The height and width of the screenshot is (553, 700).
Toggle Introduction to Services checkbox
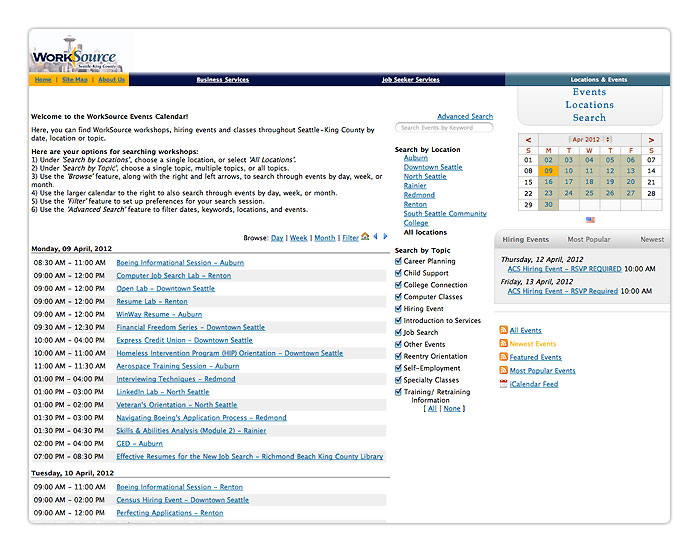tap(398, 320)
